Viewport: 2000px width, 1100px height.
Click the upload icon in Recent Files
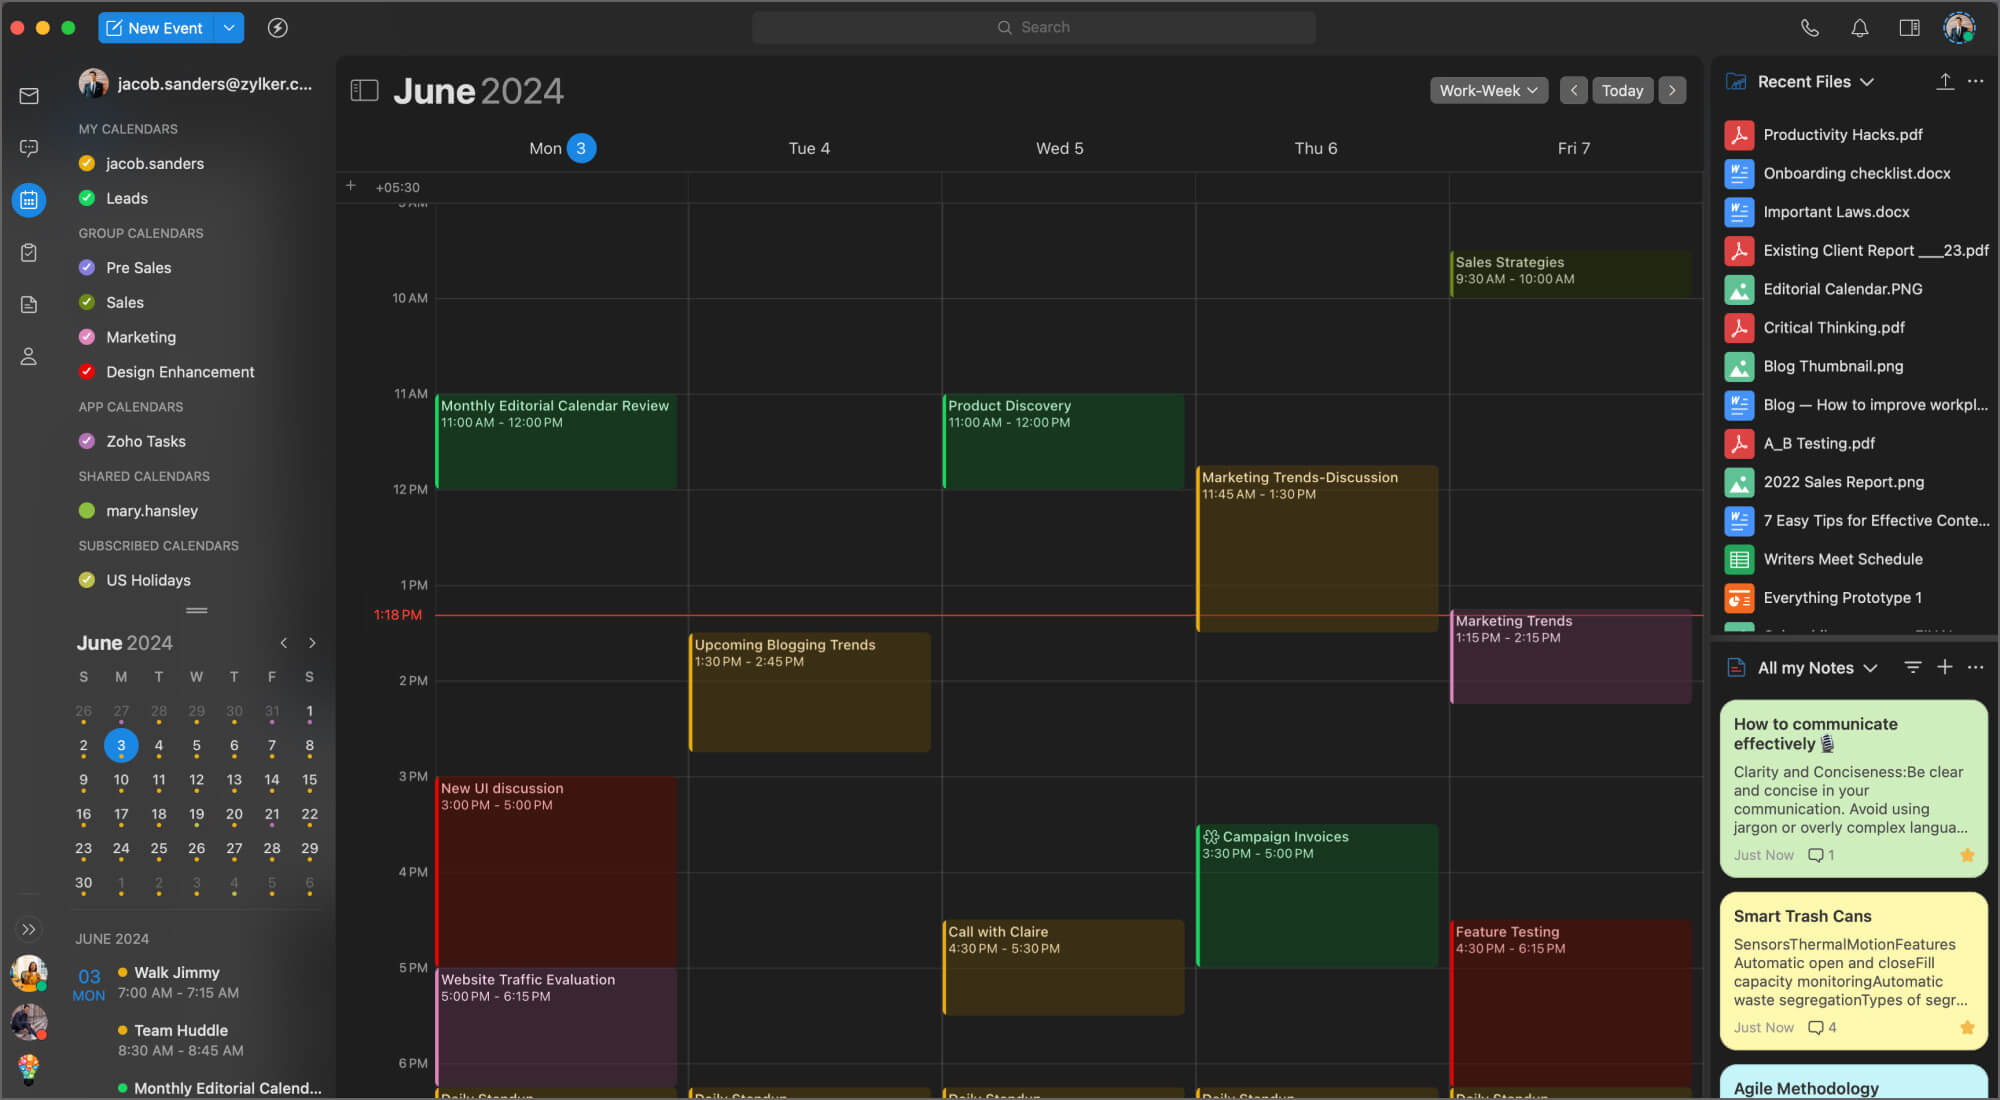(1944, 82)
